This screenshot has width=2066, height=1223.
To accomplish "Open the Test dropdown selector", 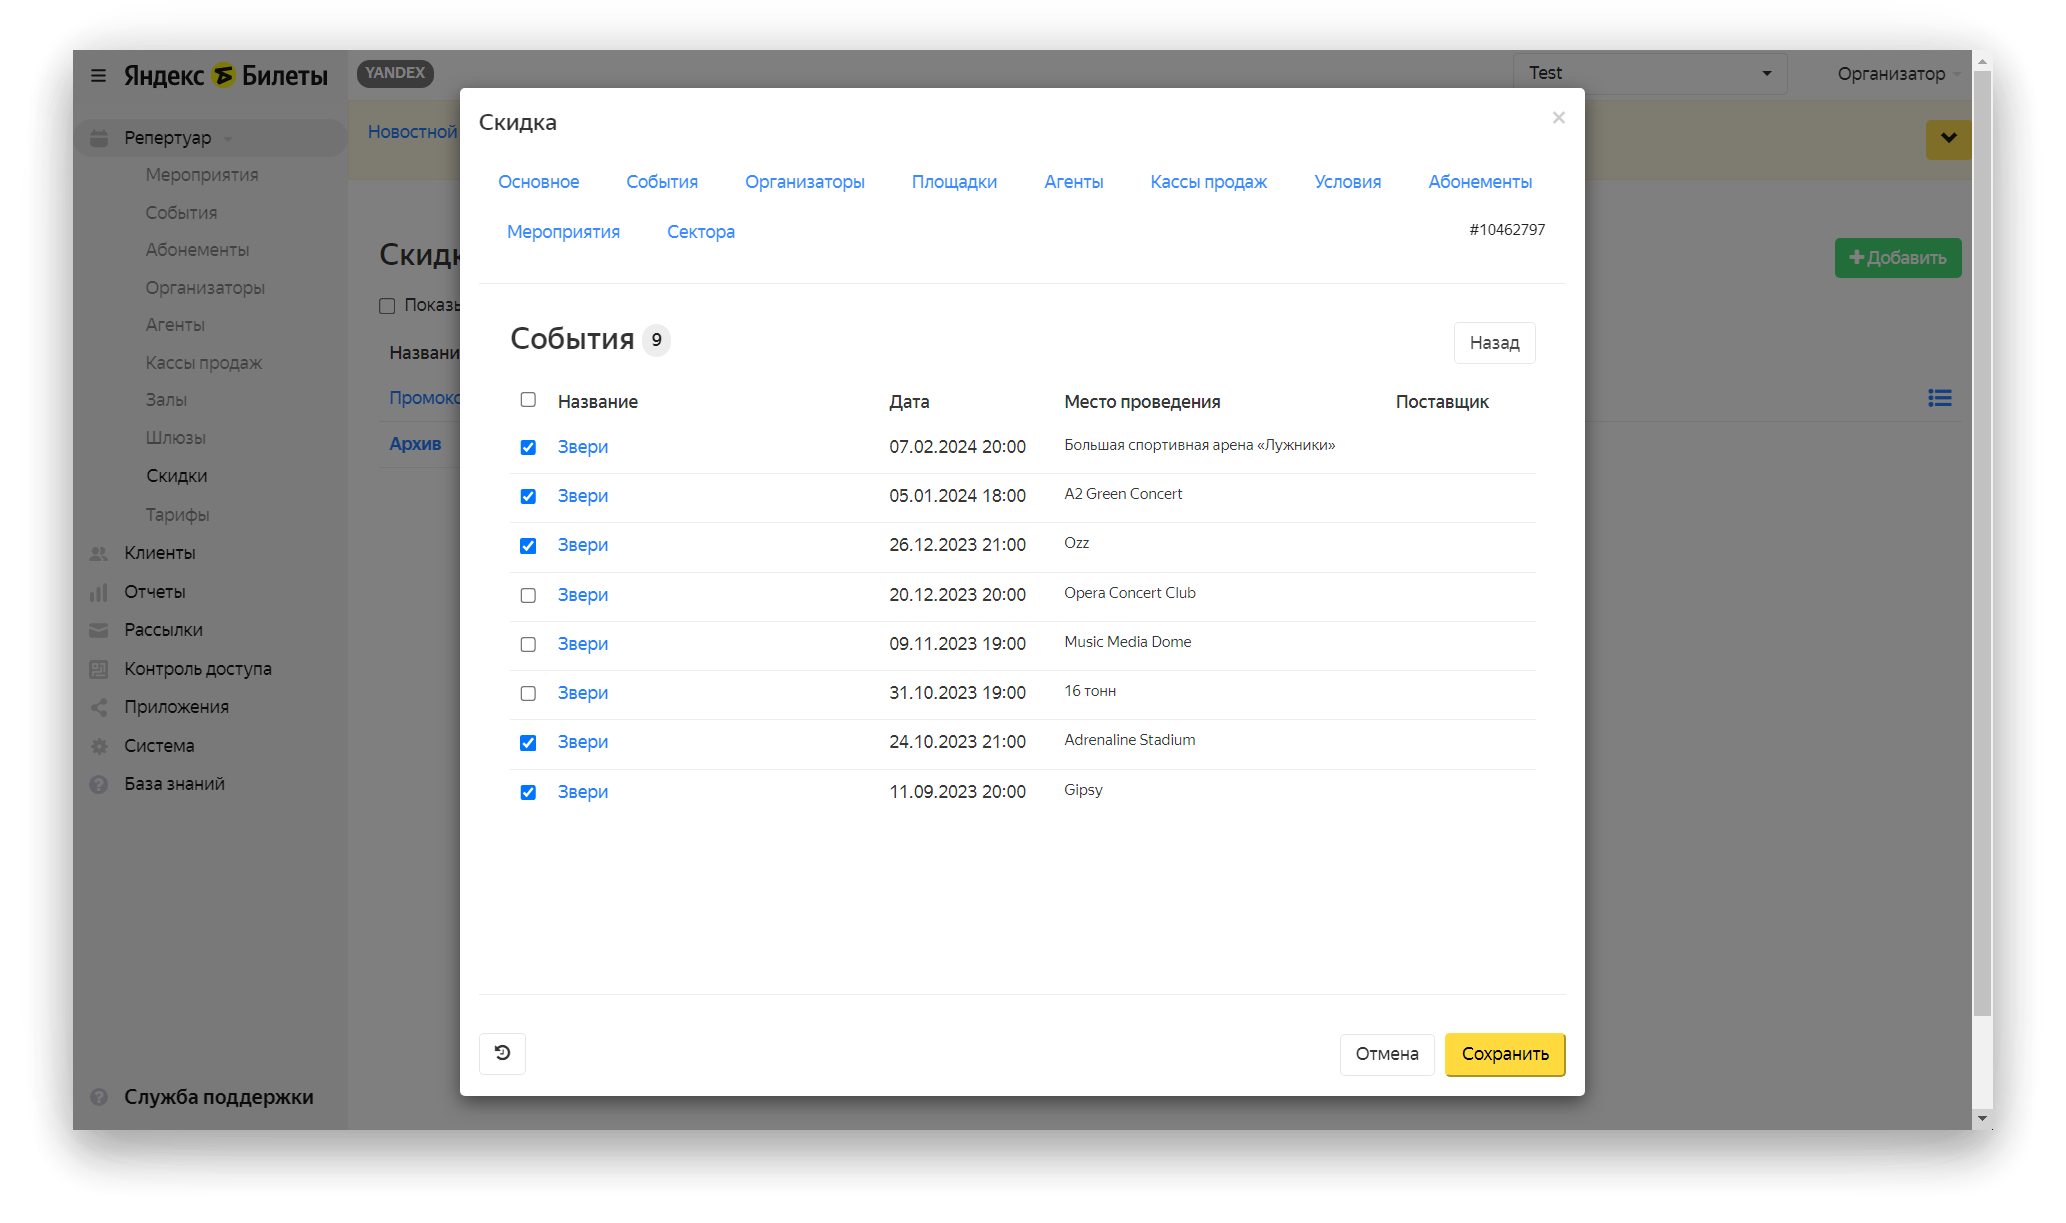I will click(1649, 73).
